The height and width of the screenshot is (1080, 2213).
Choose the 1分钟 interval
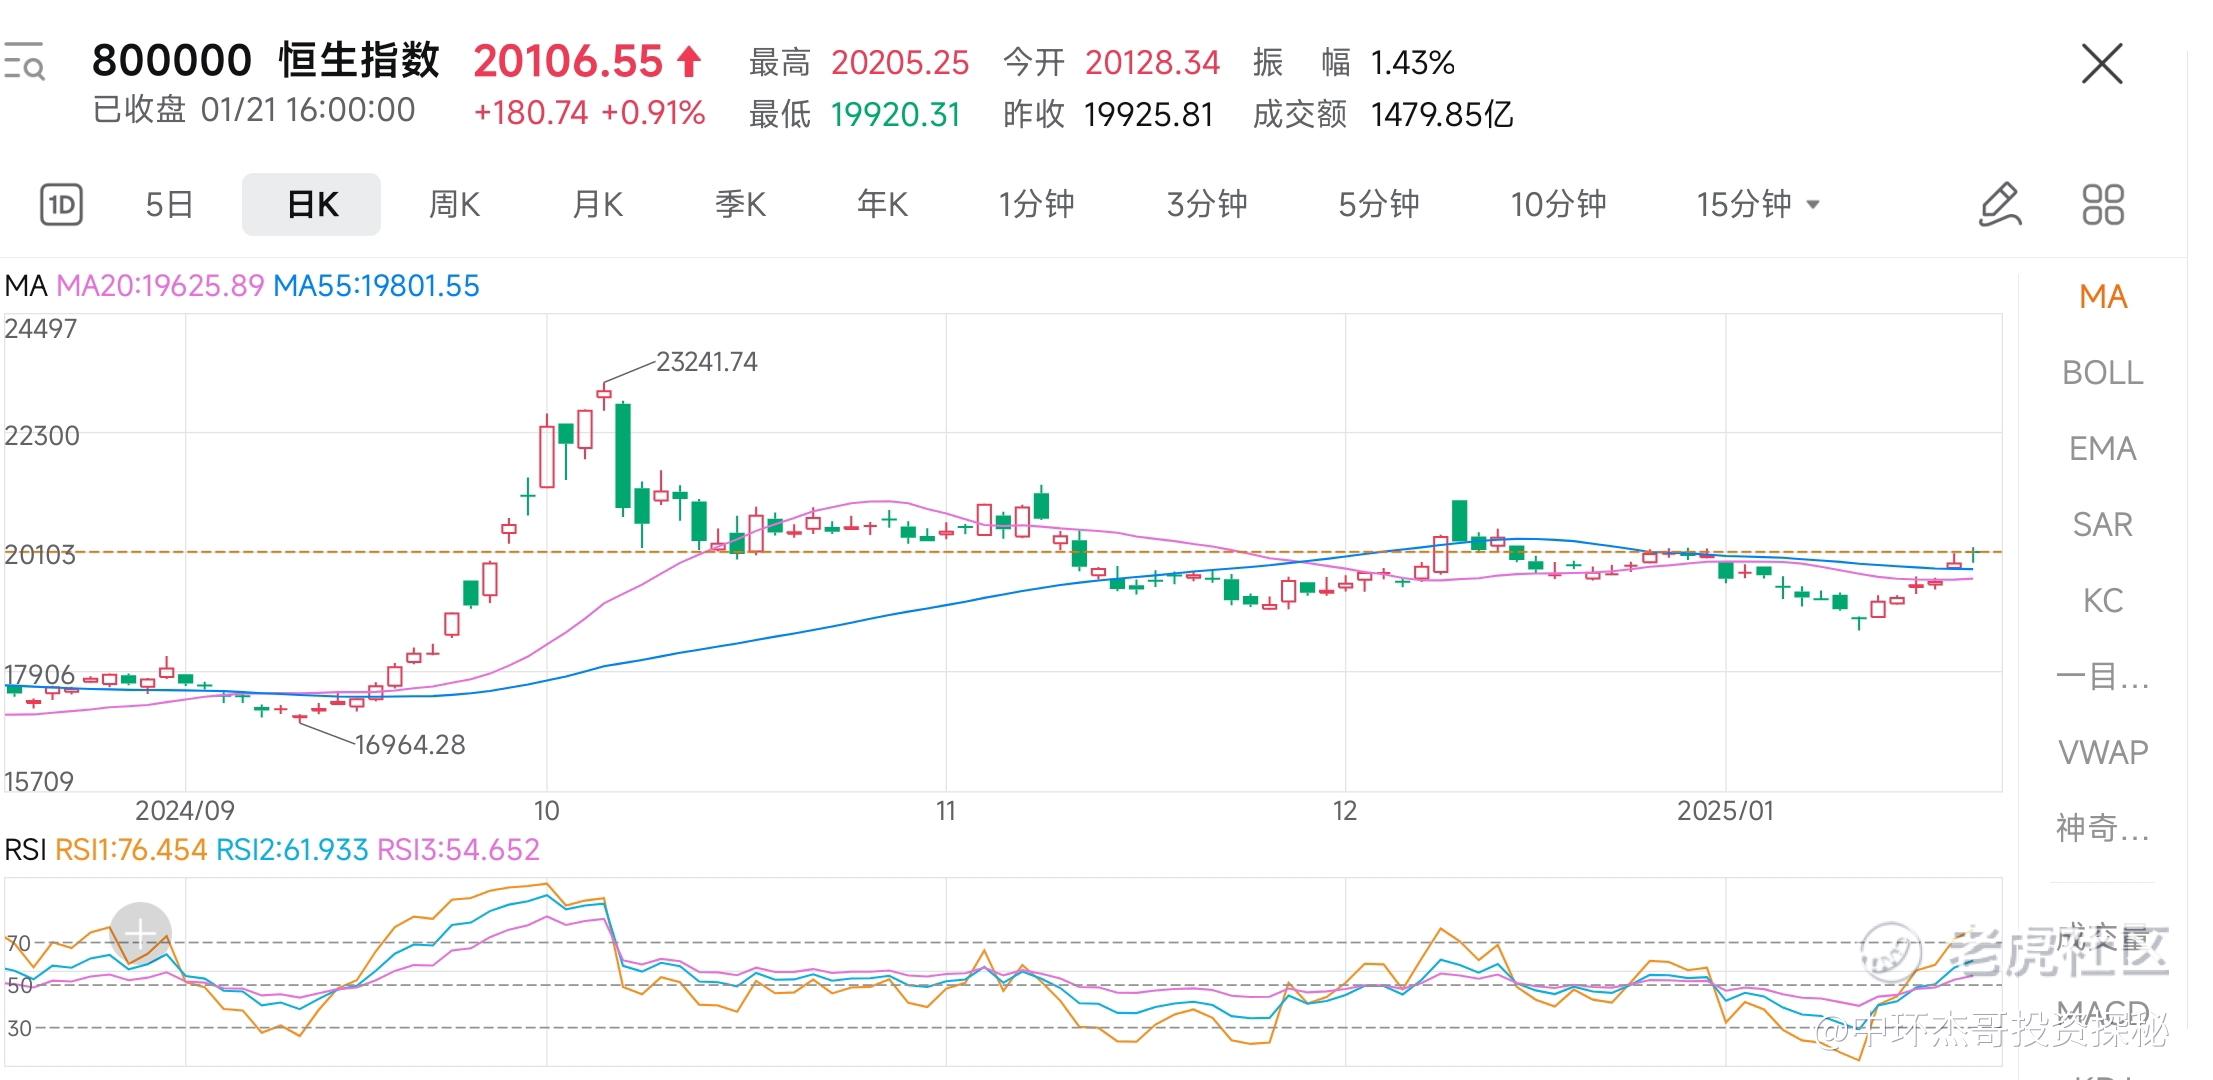(x=1036, y=205)
